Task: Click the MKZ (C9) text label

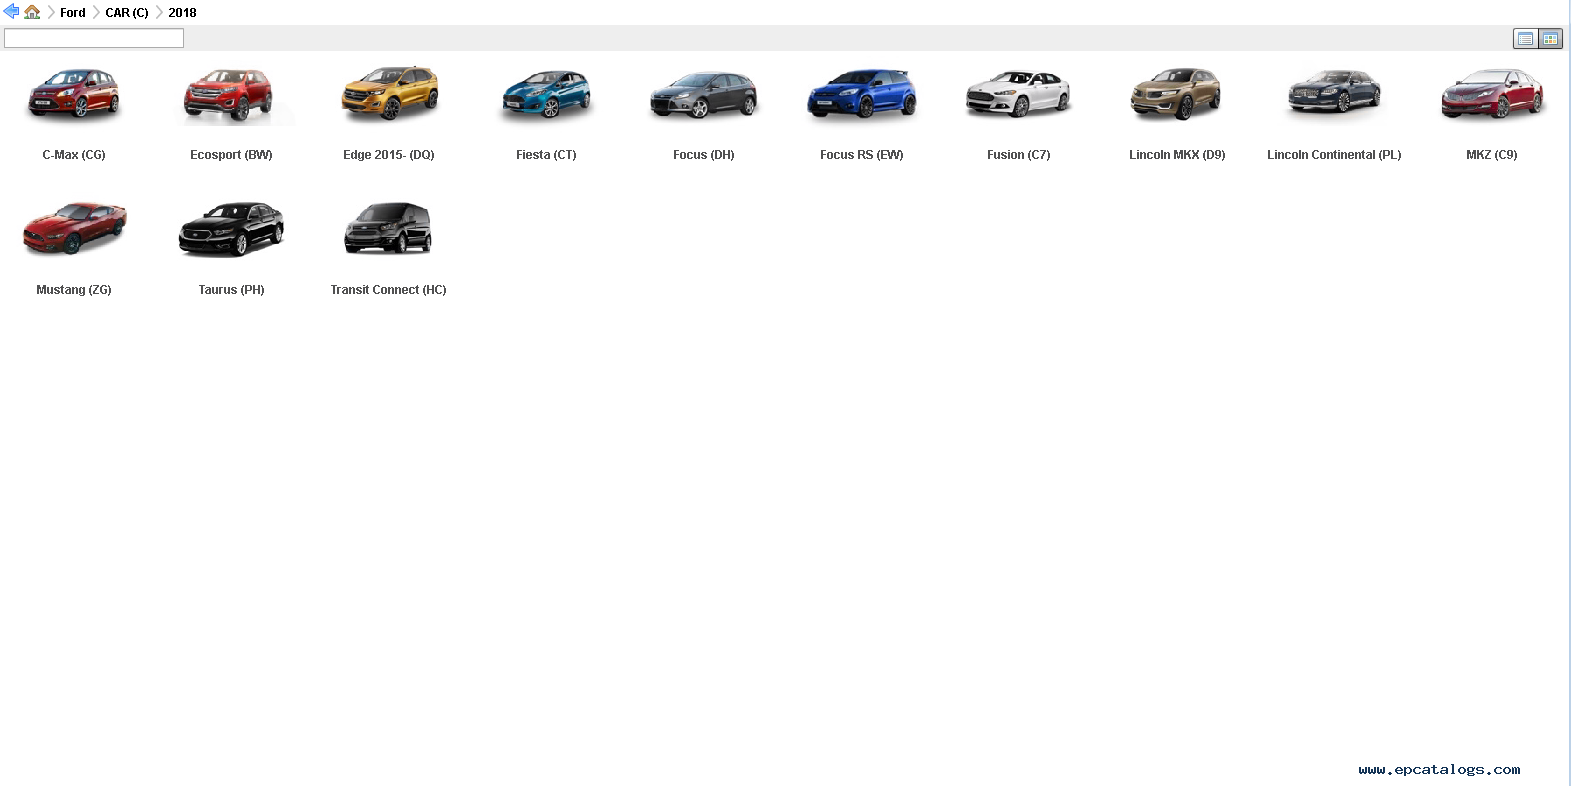Action: [x=1491, y=155]
